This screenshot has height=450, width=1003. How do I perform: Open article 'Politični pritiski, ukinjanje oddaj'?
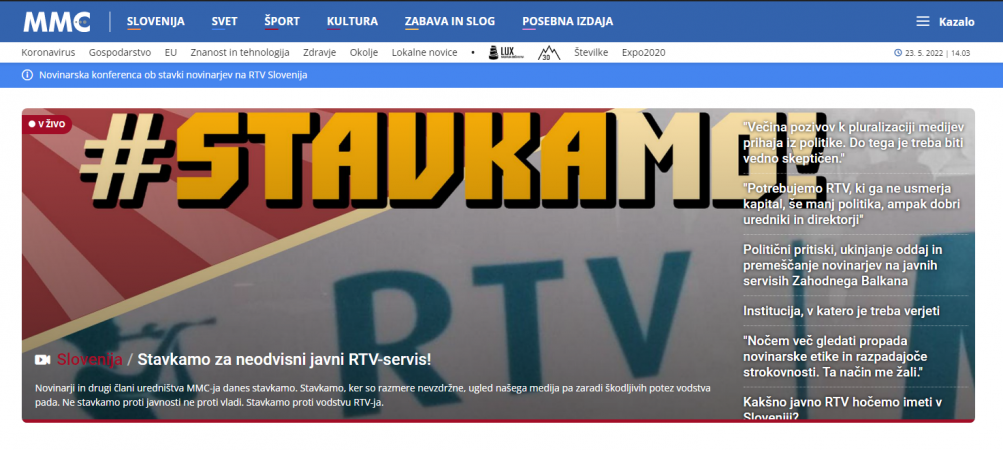pyautogui.click(x=842, y=265)
